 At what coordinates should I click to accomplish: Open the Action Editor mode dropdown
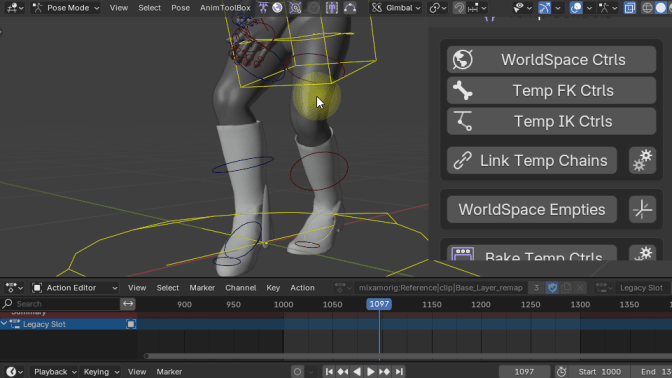tap(75, 288)
